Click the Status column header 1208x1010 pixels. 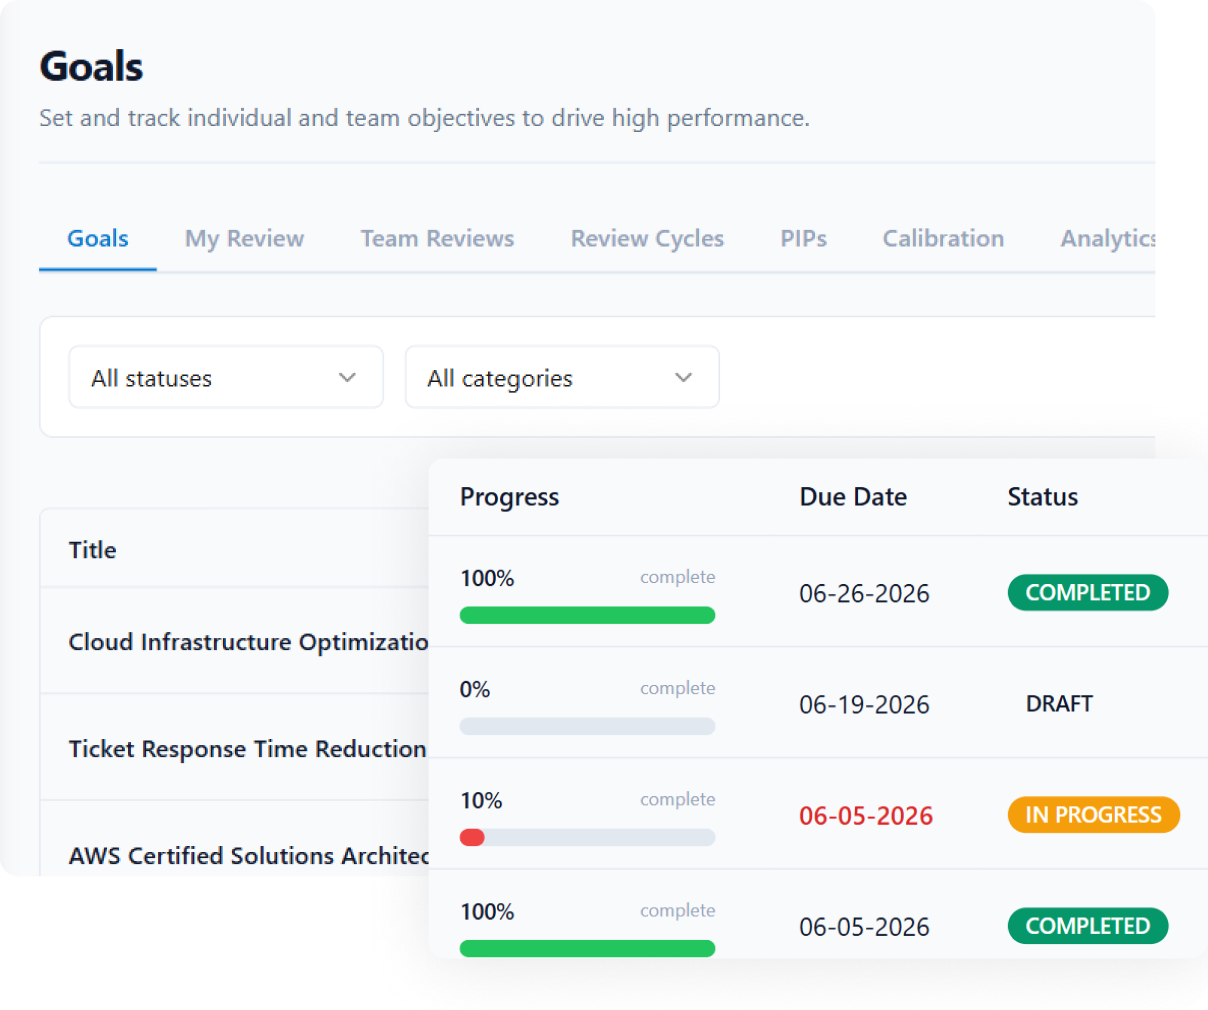click(x=1042, y=497)
